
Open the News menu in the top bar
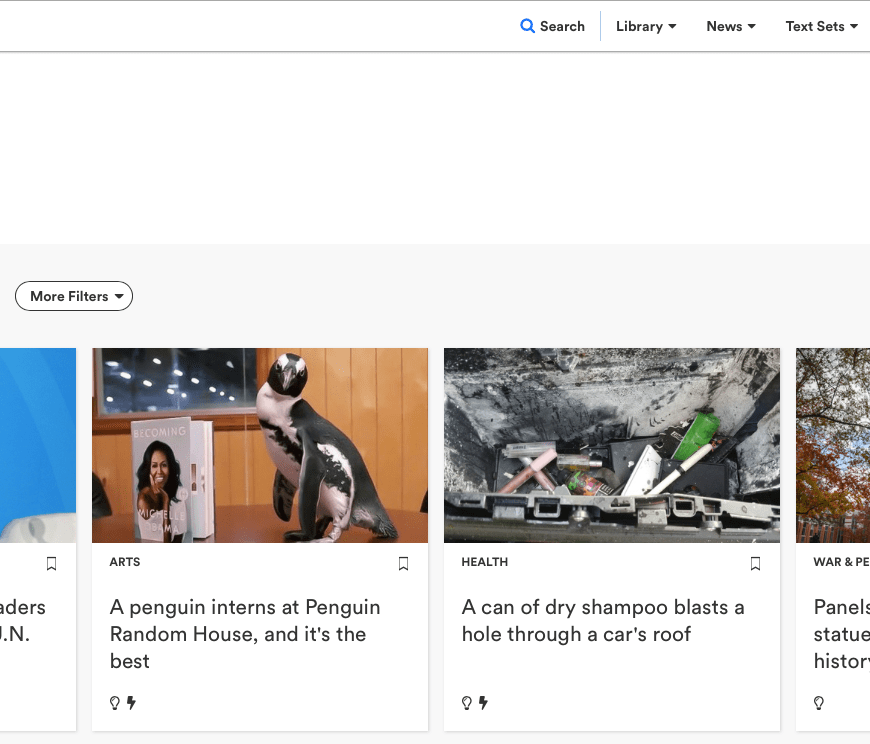(x=730, y=26)
